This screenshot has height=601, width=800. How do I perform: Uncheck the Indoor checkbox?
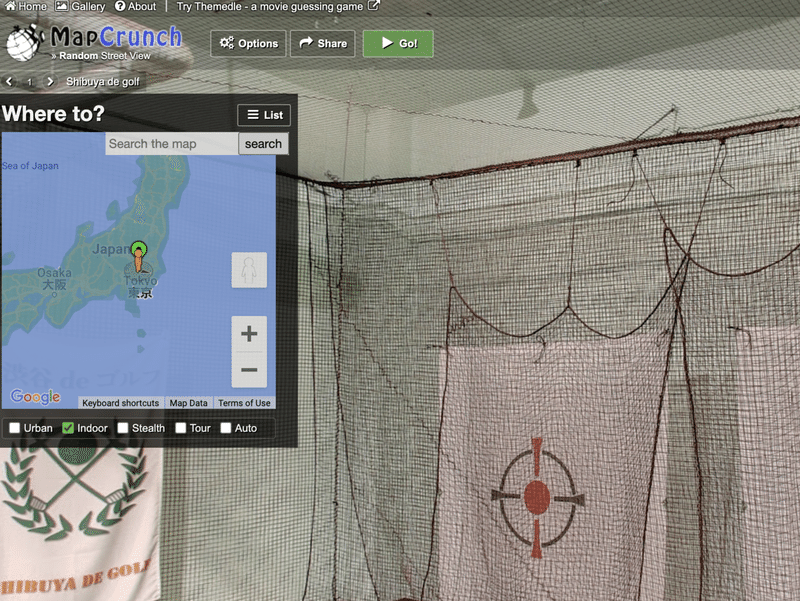click(68, 428)
